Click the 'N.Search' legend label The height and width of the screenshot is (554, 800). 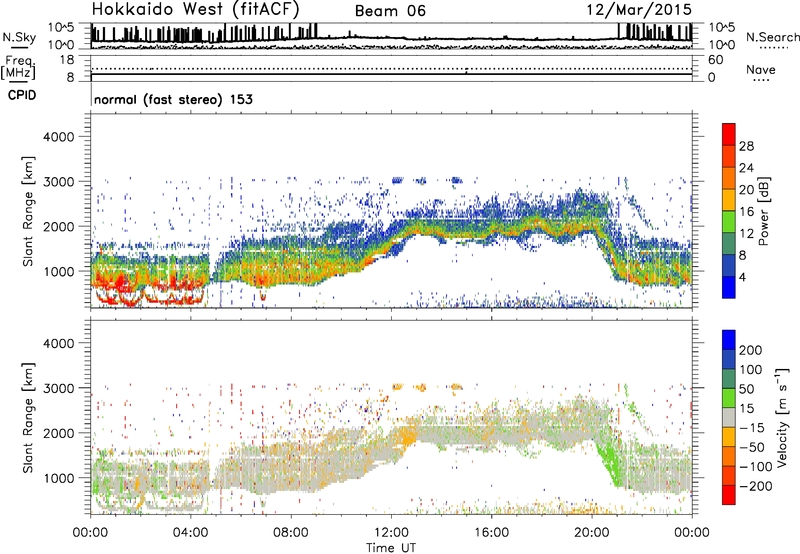[772, 37]
